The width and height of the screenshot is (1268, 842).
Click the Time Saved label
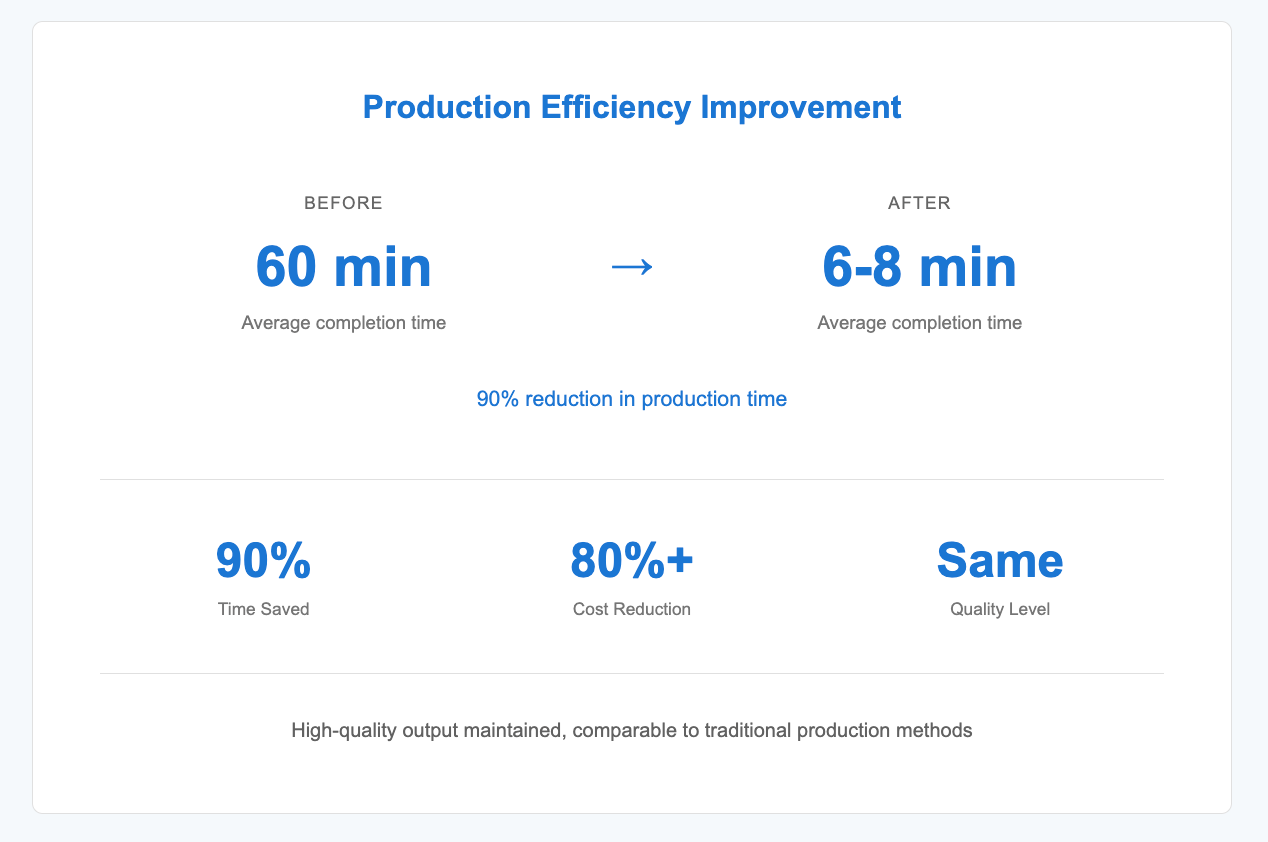click(263, 609)
